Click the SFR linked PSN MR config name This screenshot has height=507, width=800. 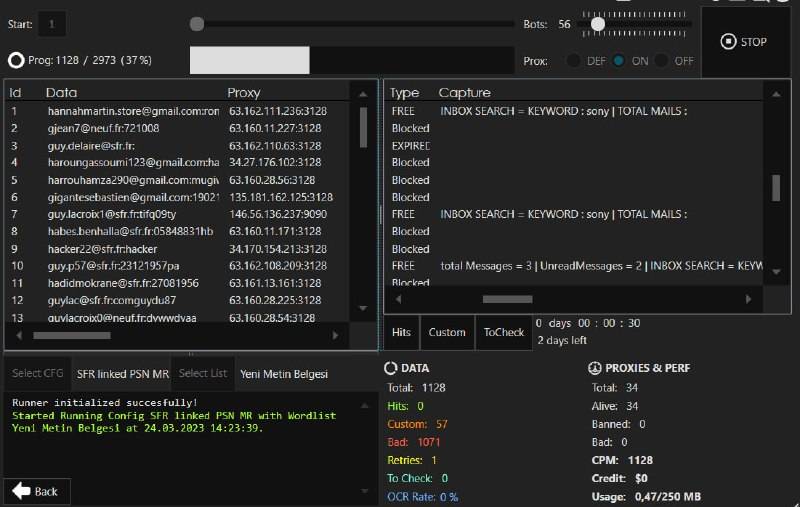pyautogui.click(x=122, y=374)
